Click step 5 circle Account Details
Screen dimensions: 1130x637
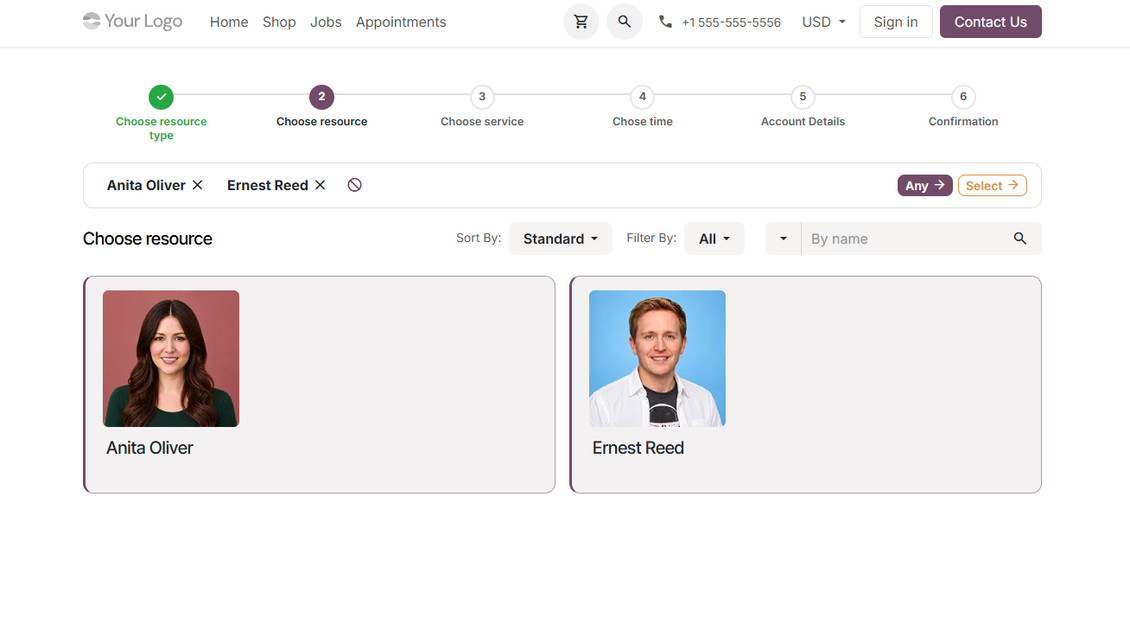click(x=803, y=97)
